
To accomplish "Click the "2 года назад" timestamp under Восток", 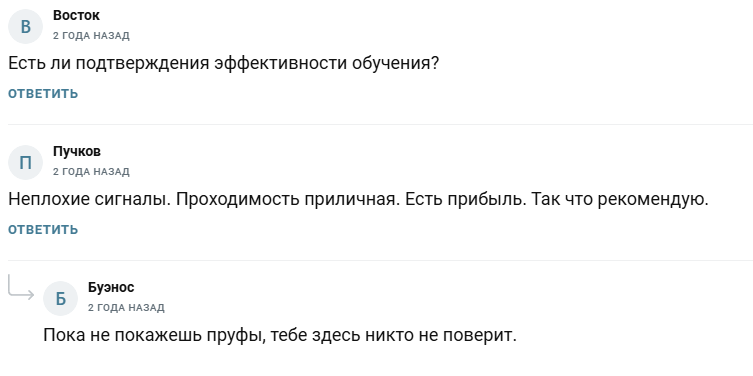I will pyautogui.click(x=91, y=36).
